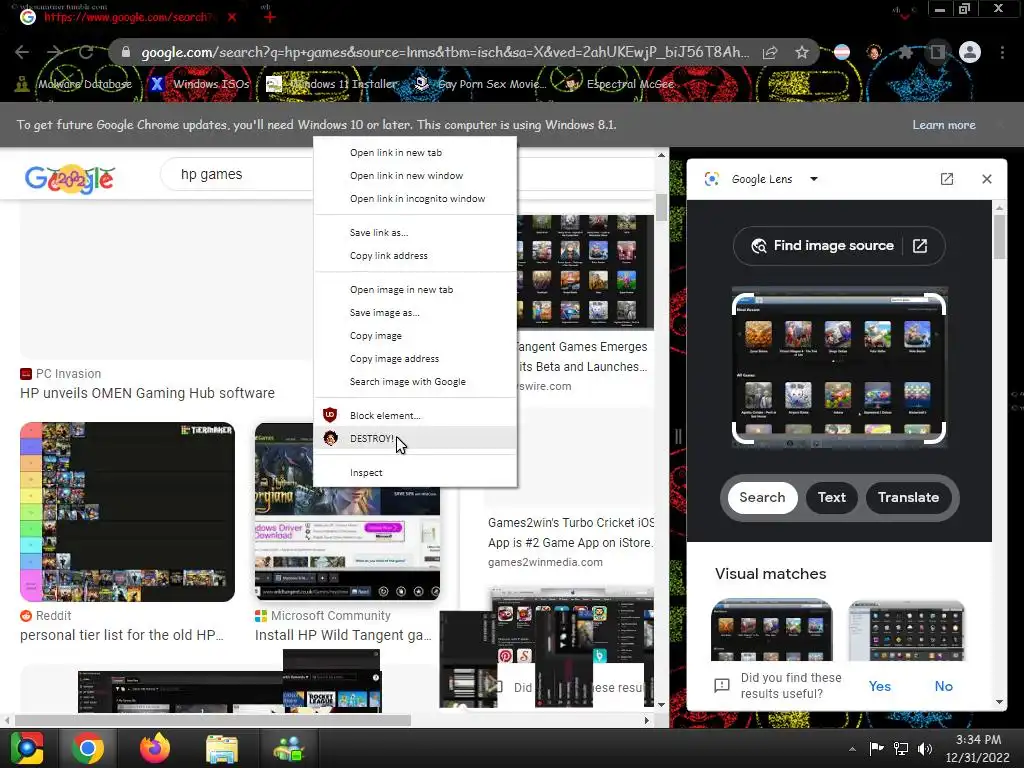Select Open image in new tab
1024x768 pixels.
click(415, 289)
